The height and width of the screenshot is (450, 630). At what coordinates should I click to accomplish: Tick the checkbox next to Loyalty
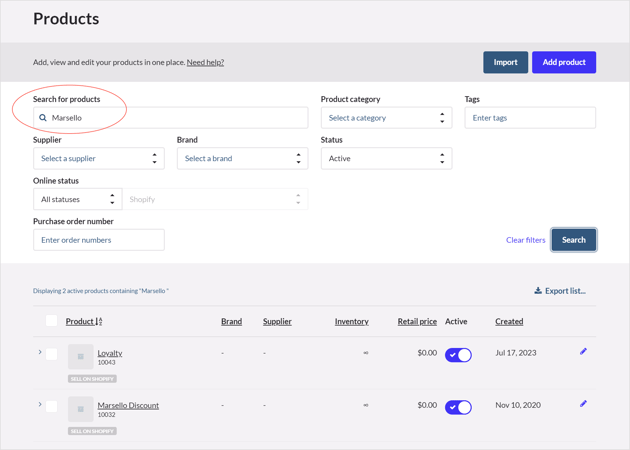[x=51, y=354]
